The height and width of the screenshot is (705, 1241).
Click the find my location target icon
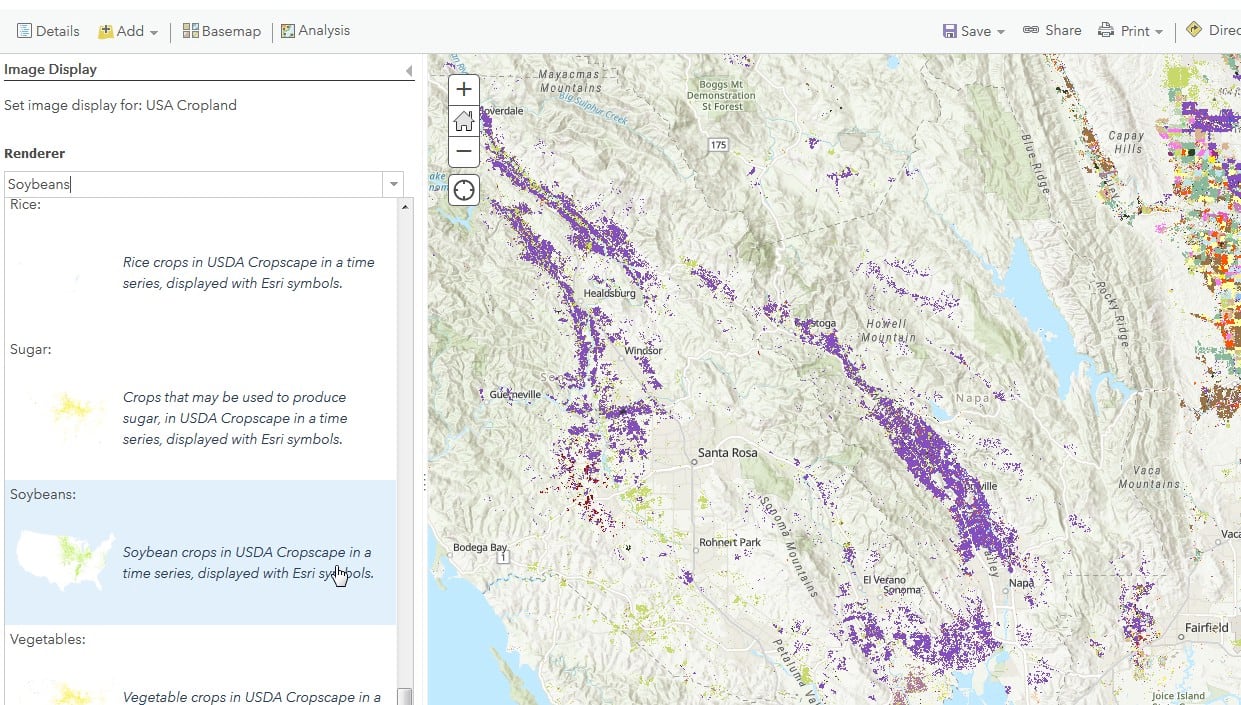[463, 189]
